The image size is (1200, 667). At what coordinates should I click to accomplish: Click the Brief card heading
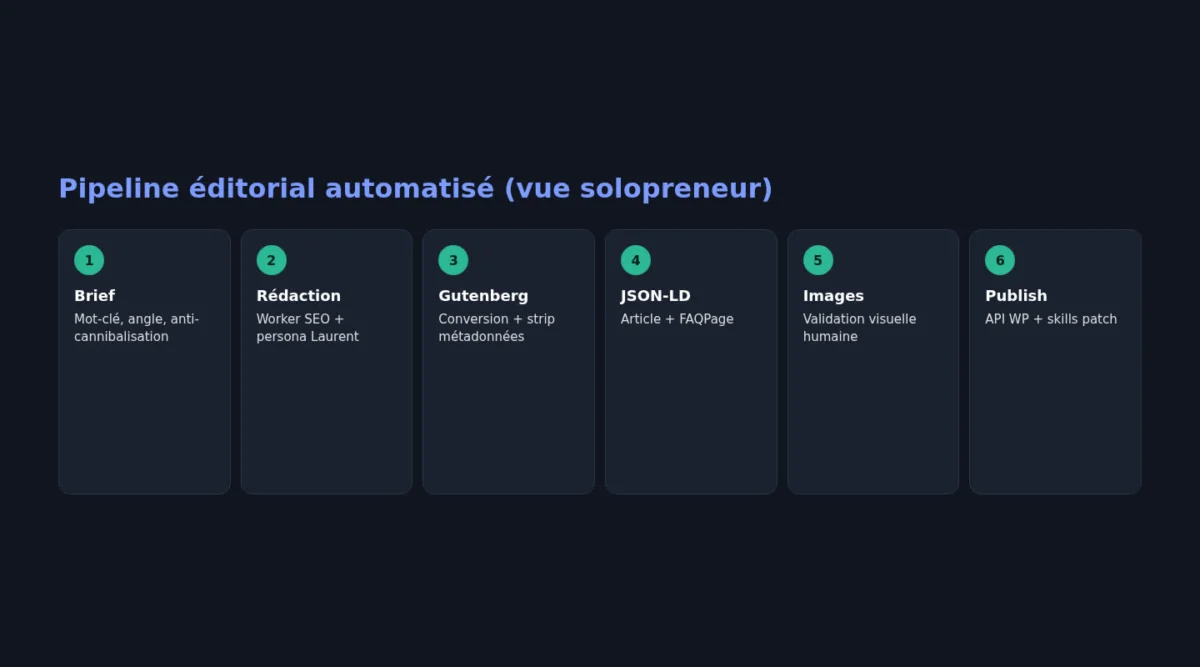point(95,296)
